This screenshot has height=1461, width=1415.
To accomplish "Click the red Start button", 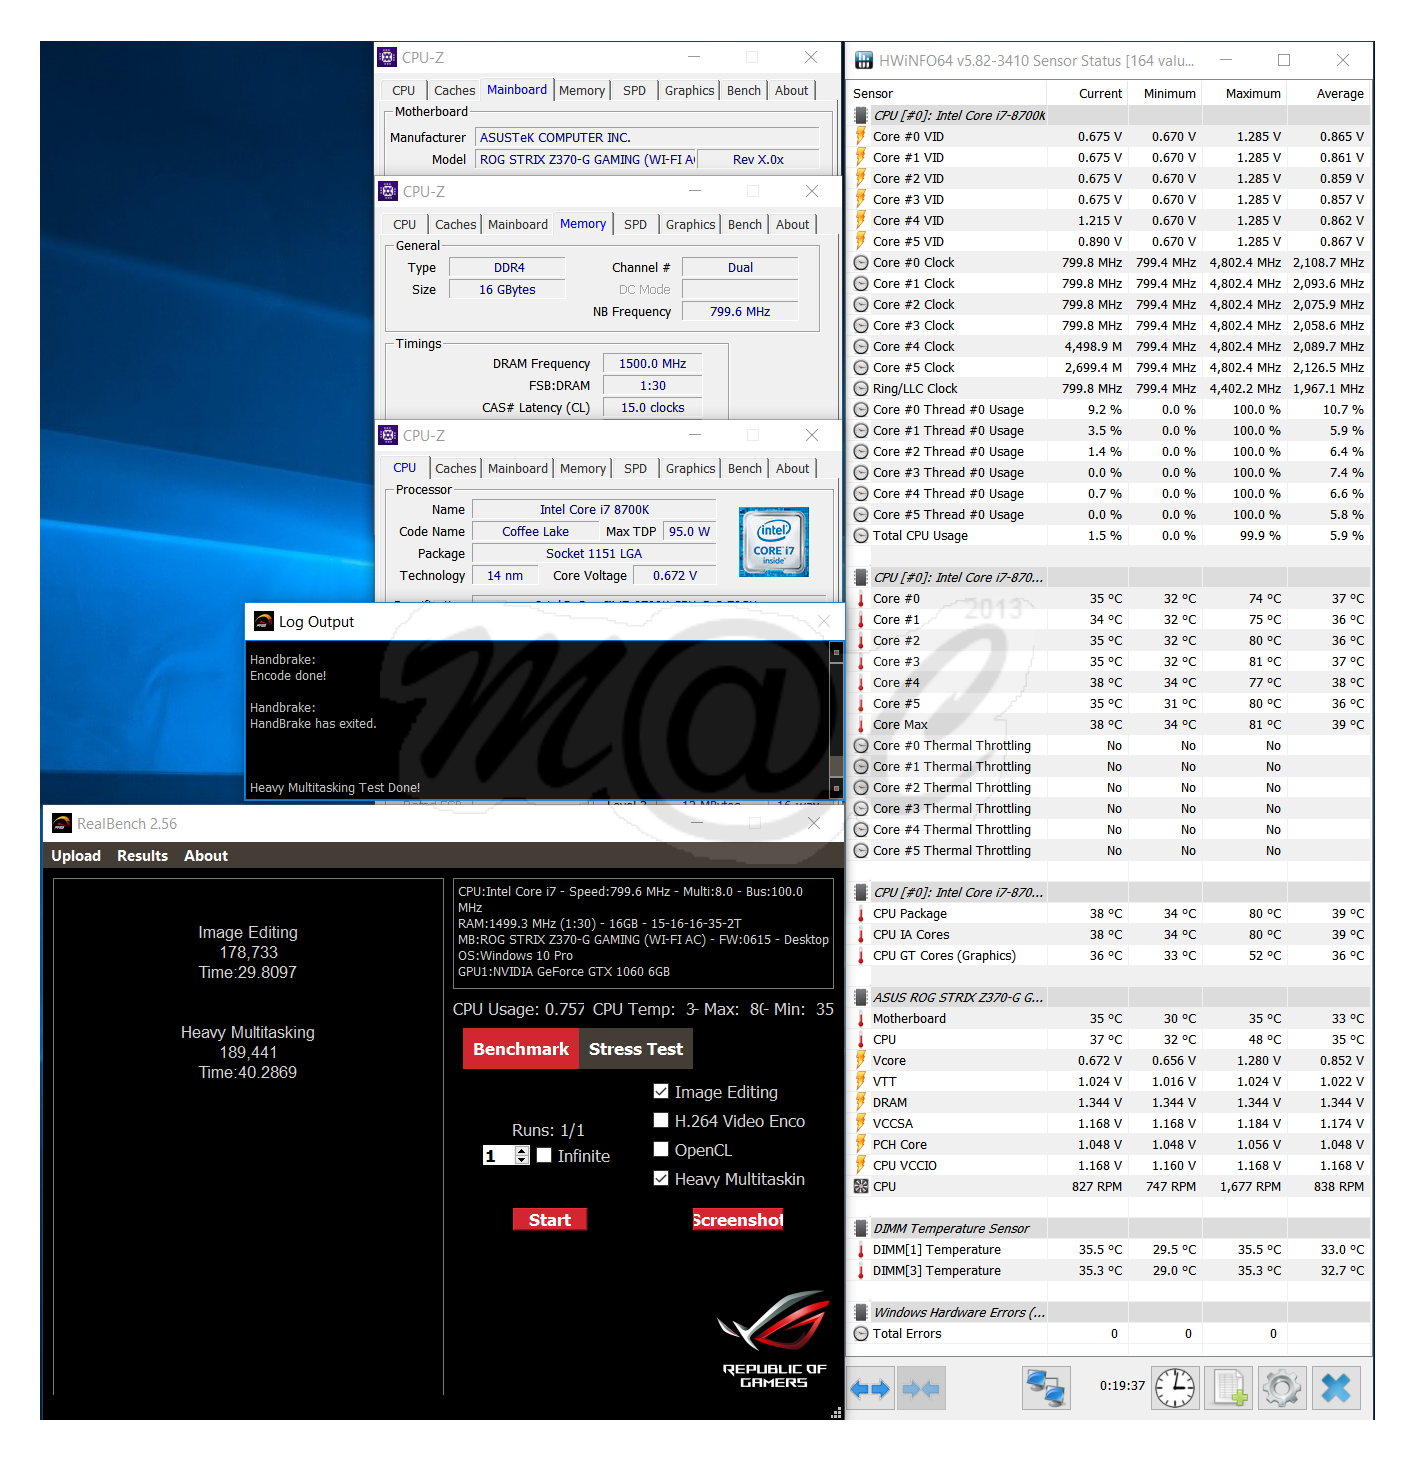I will [x=550, y=1219].
